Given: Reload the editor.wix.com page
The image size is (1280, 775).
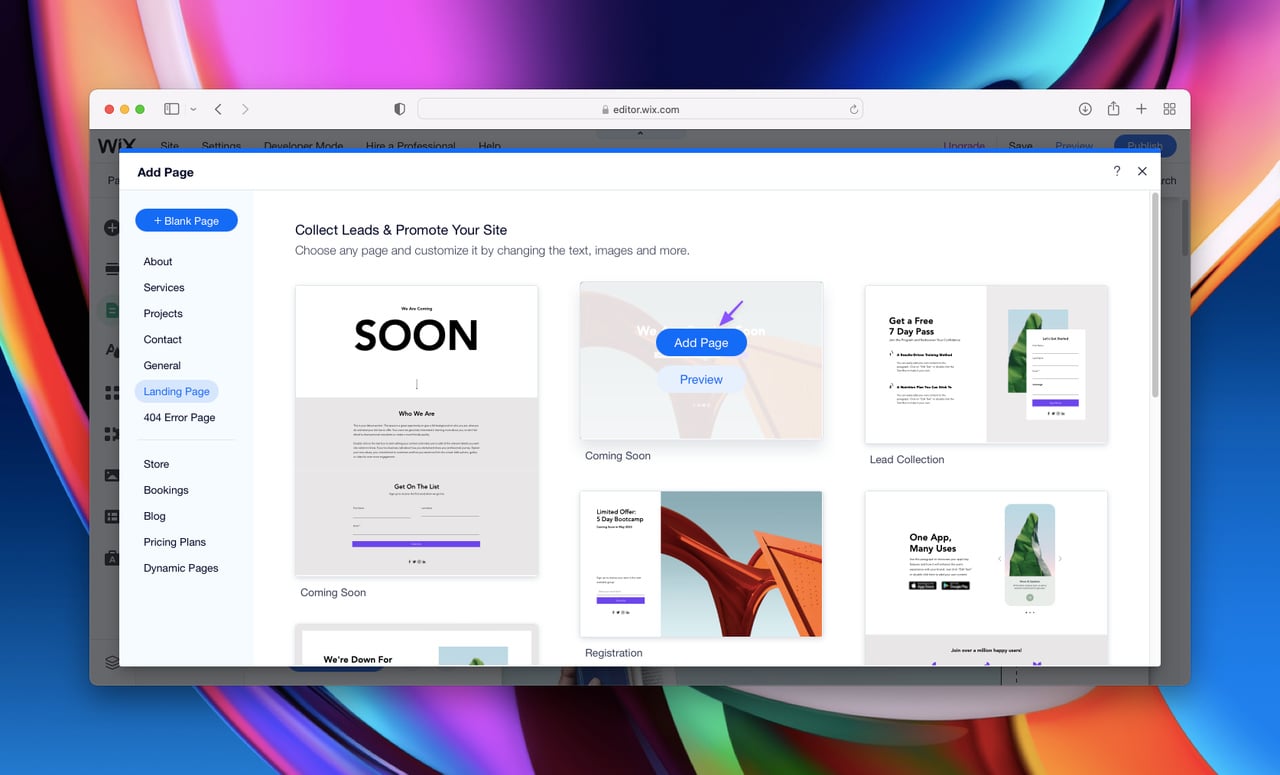Looking at the screenshot, I should pos(853,109).
